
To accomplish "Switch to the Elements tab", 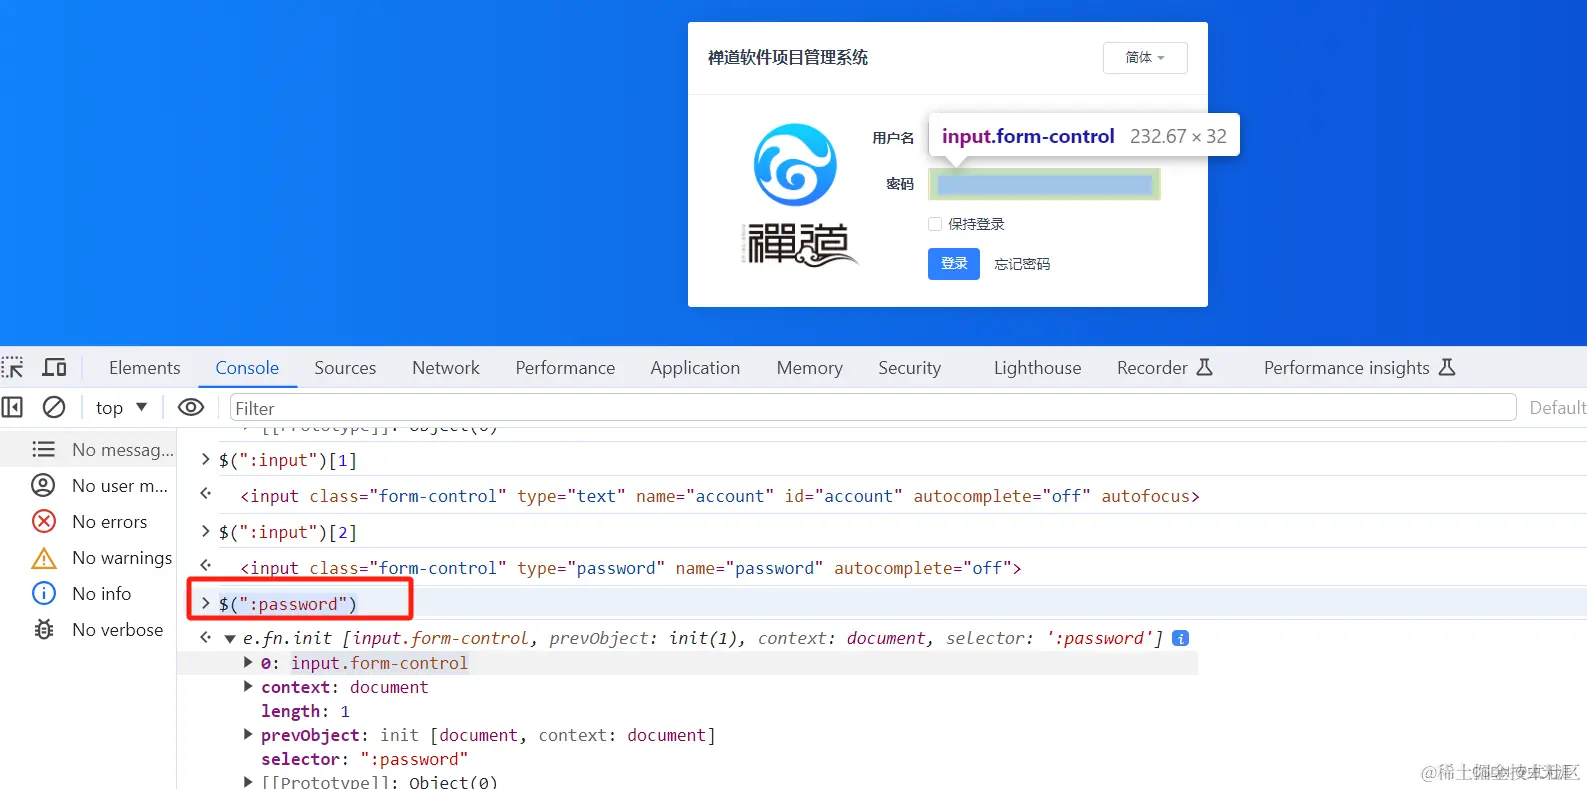I will 145,367.
